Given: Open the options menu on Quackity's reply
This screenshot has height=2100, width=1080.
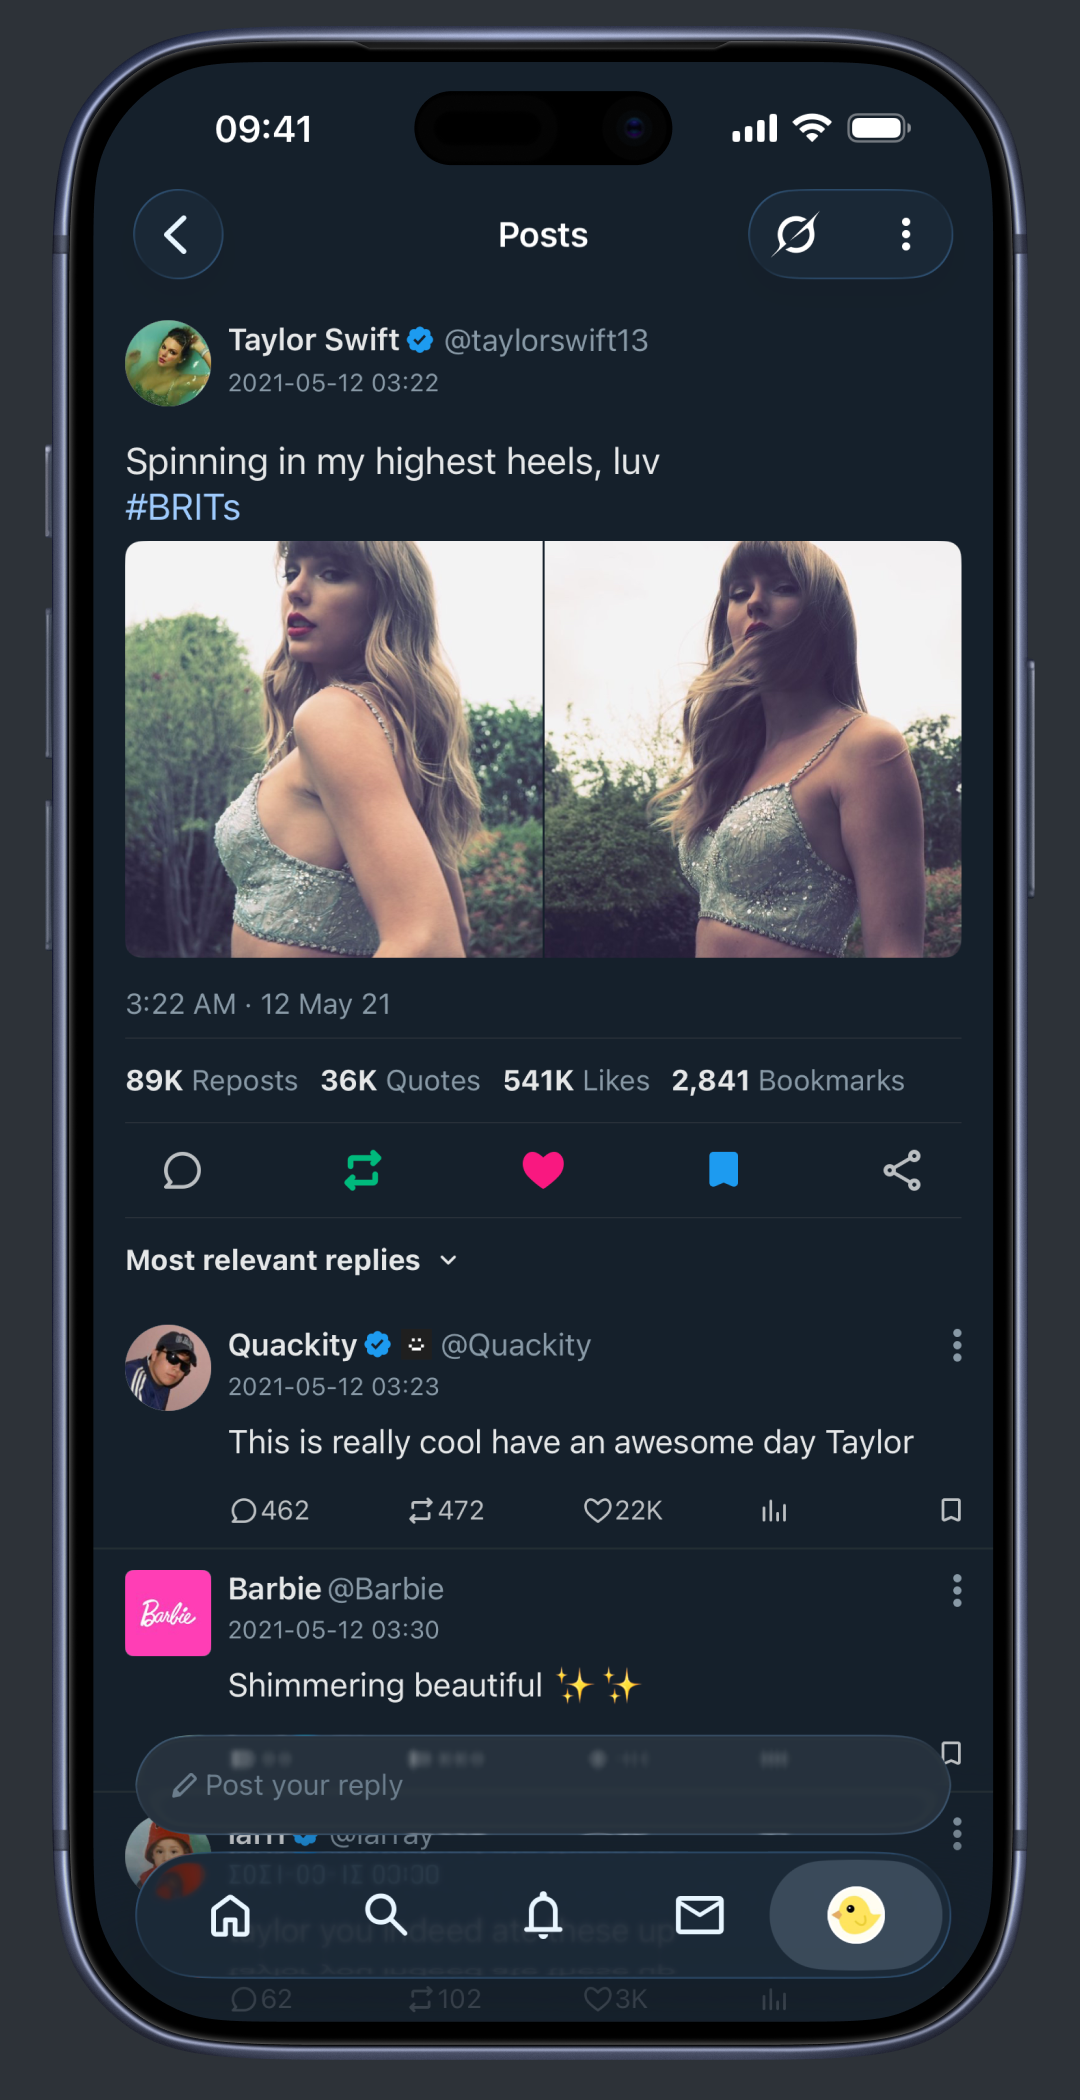Looking at the screenshot, I should point(956,1345).
